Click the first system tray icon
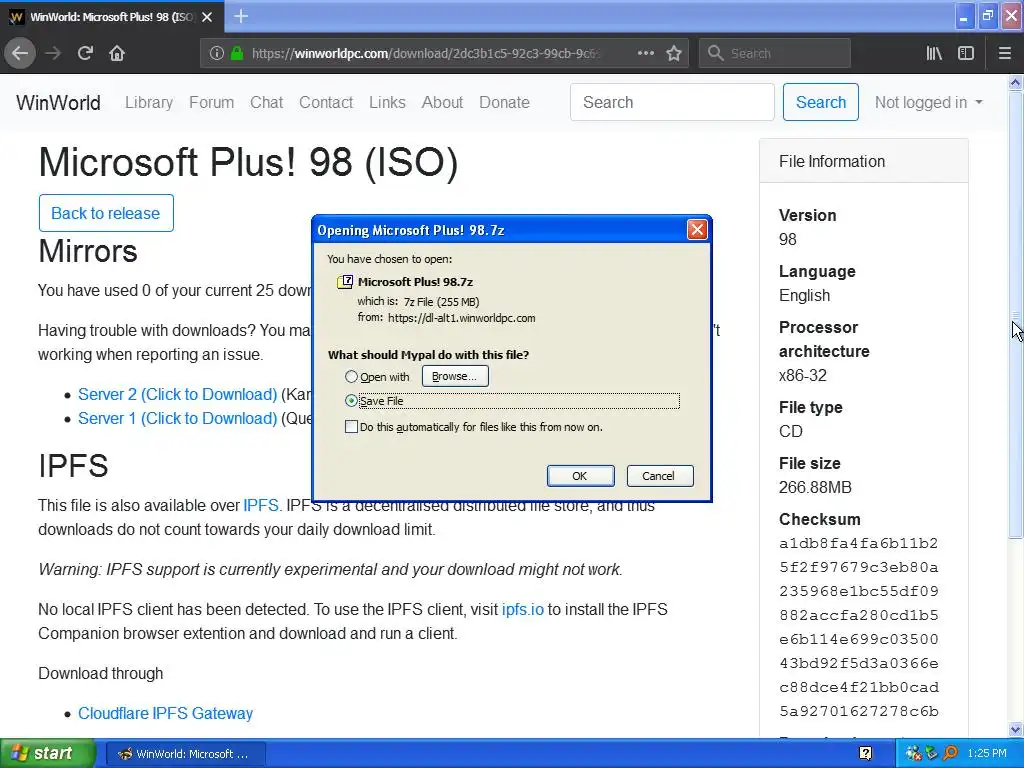The height and width of the screenshot is (768, 1024). point(913,753)
